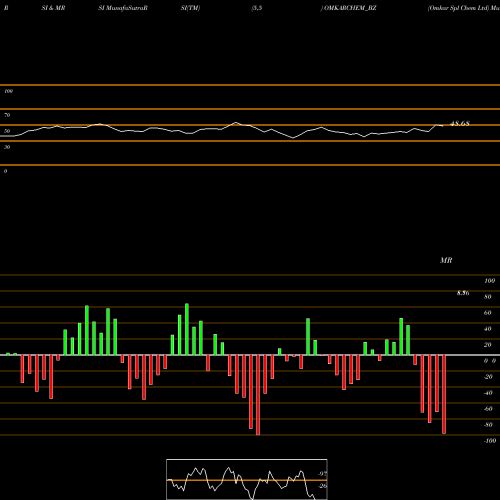This screenshot has height=500, width=500.
Task: Click the MR axis label -60
Action: click(488, 409)
